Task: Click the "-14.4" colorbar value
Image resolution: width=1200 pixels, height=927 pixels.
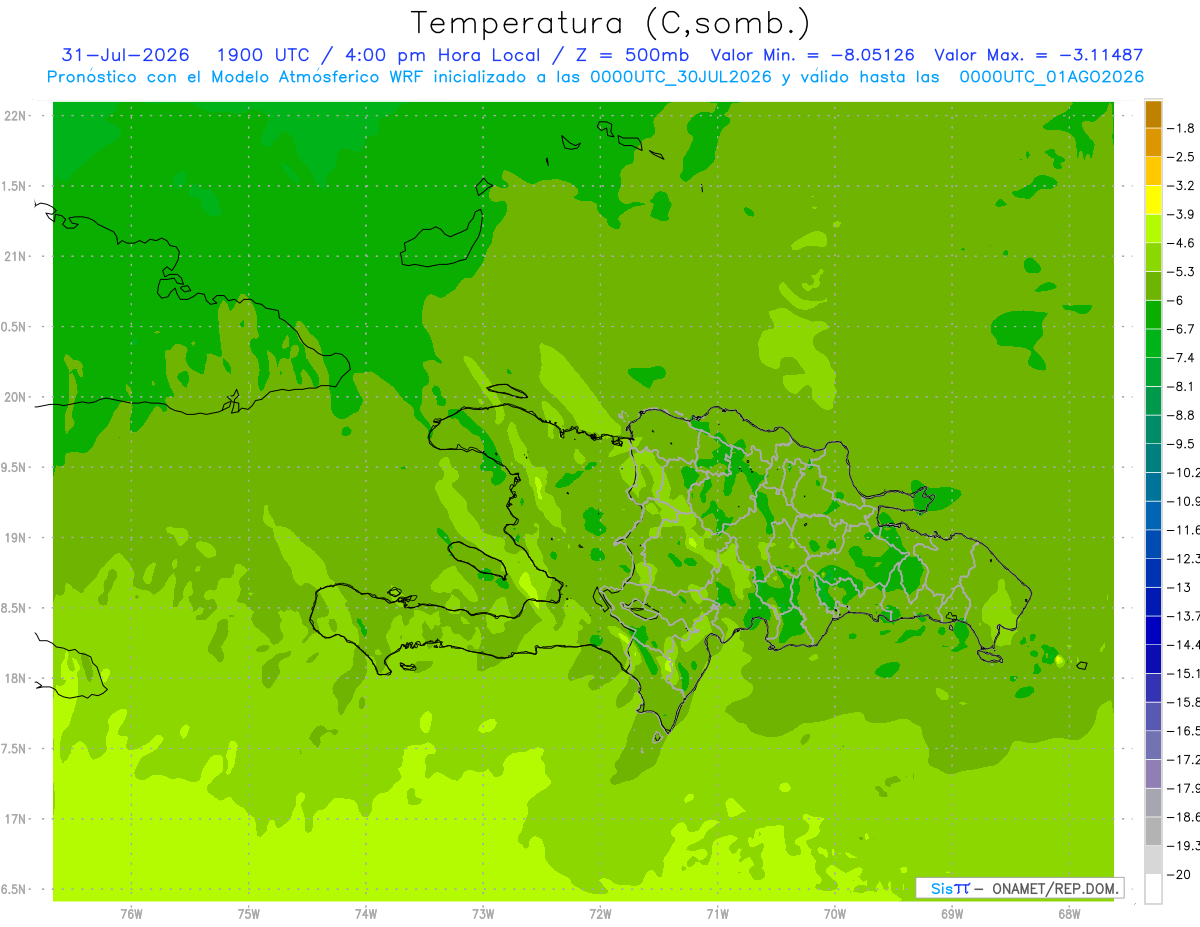Action: coord(1184,644)
